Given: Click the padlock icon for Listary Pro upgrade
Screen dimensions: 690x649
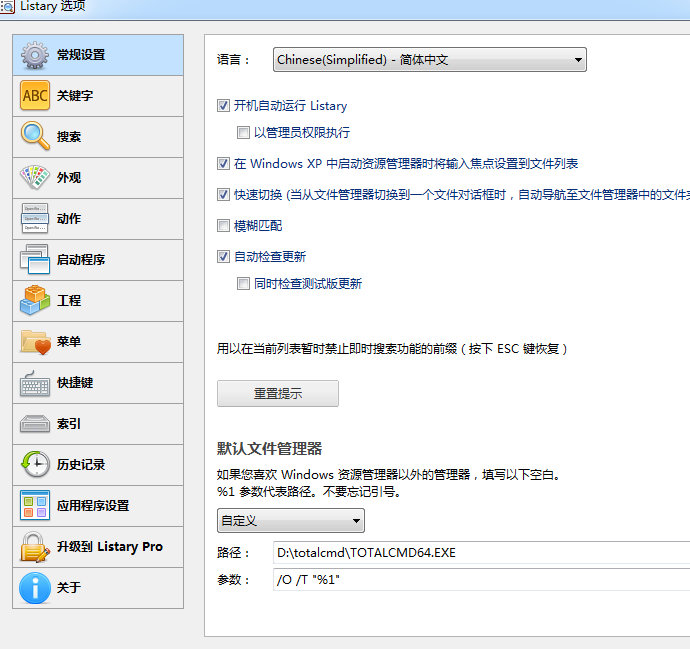Looking at the screenshot, I should [x=35, y=546].
